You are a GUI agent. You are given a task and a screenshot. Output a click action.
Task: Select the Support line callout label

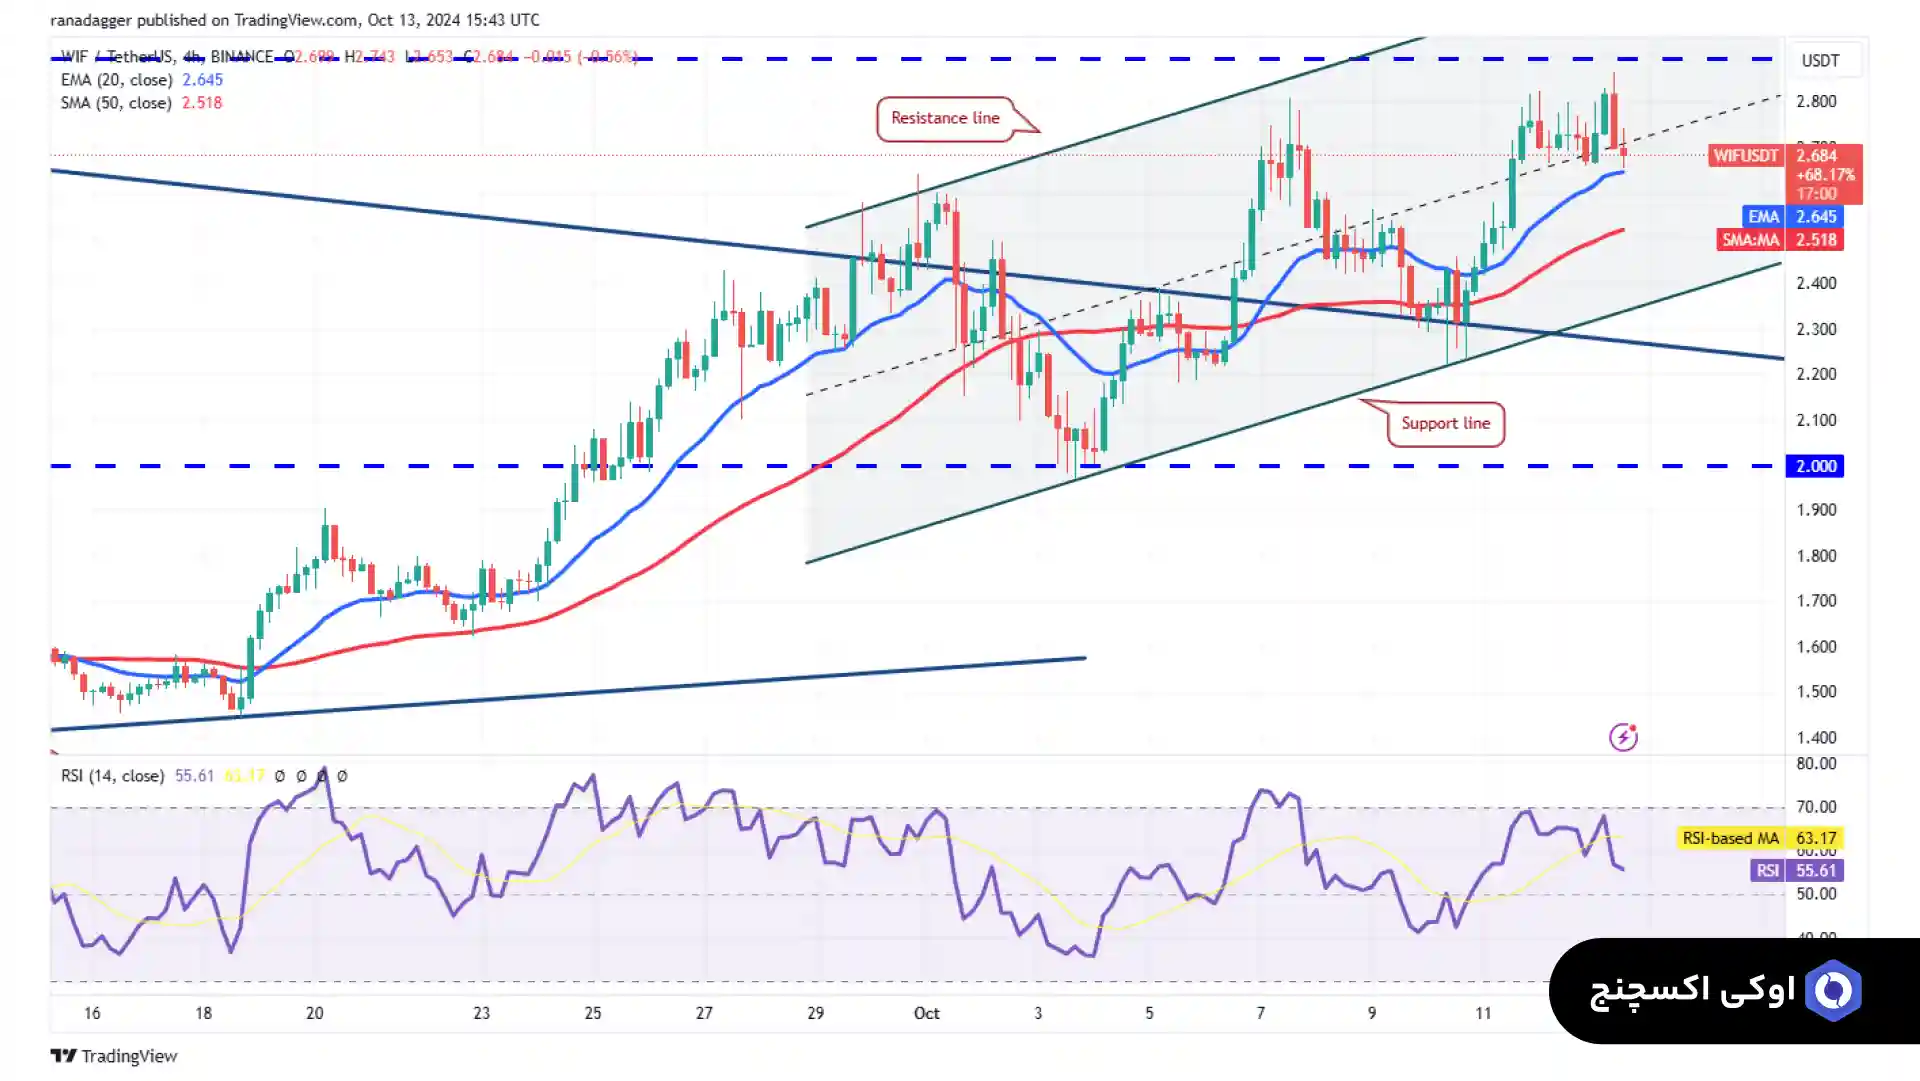pyautogui.click(x=1445, y=423)
